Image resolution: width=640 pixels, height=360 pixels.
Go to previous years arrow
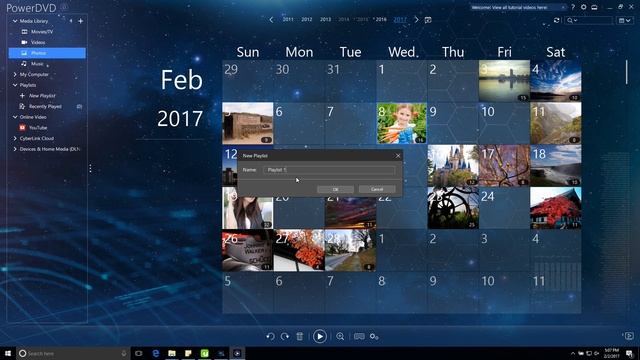click(x=271, y=20)
